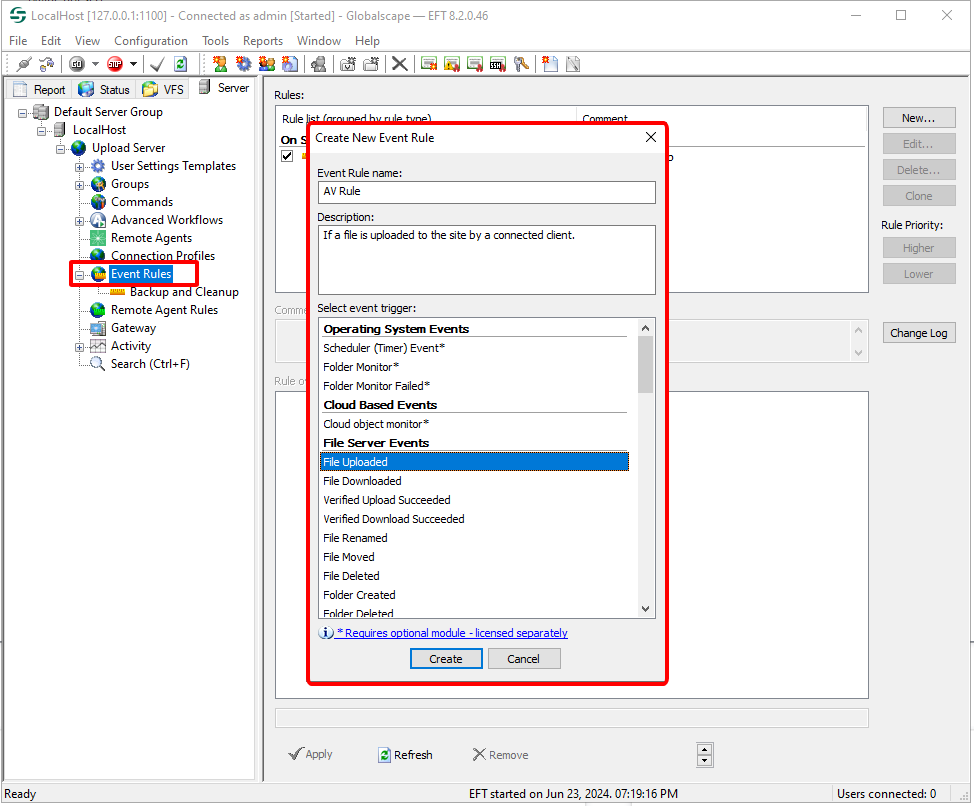Click the Advanced Workflows tree icon
Viewport: 974px width, 806px height.
click(98, 220)
